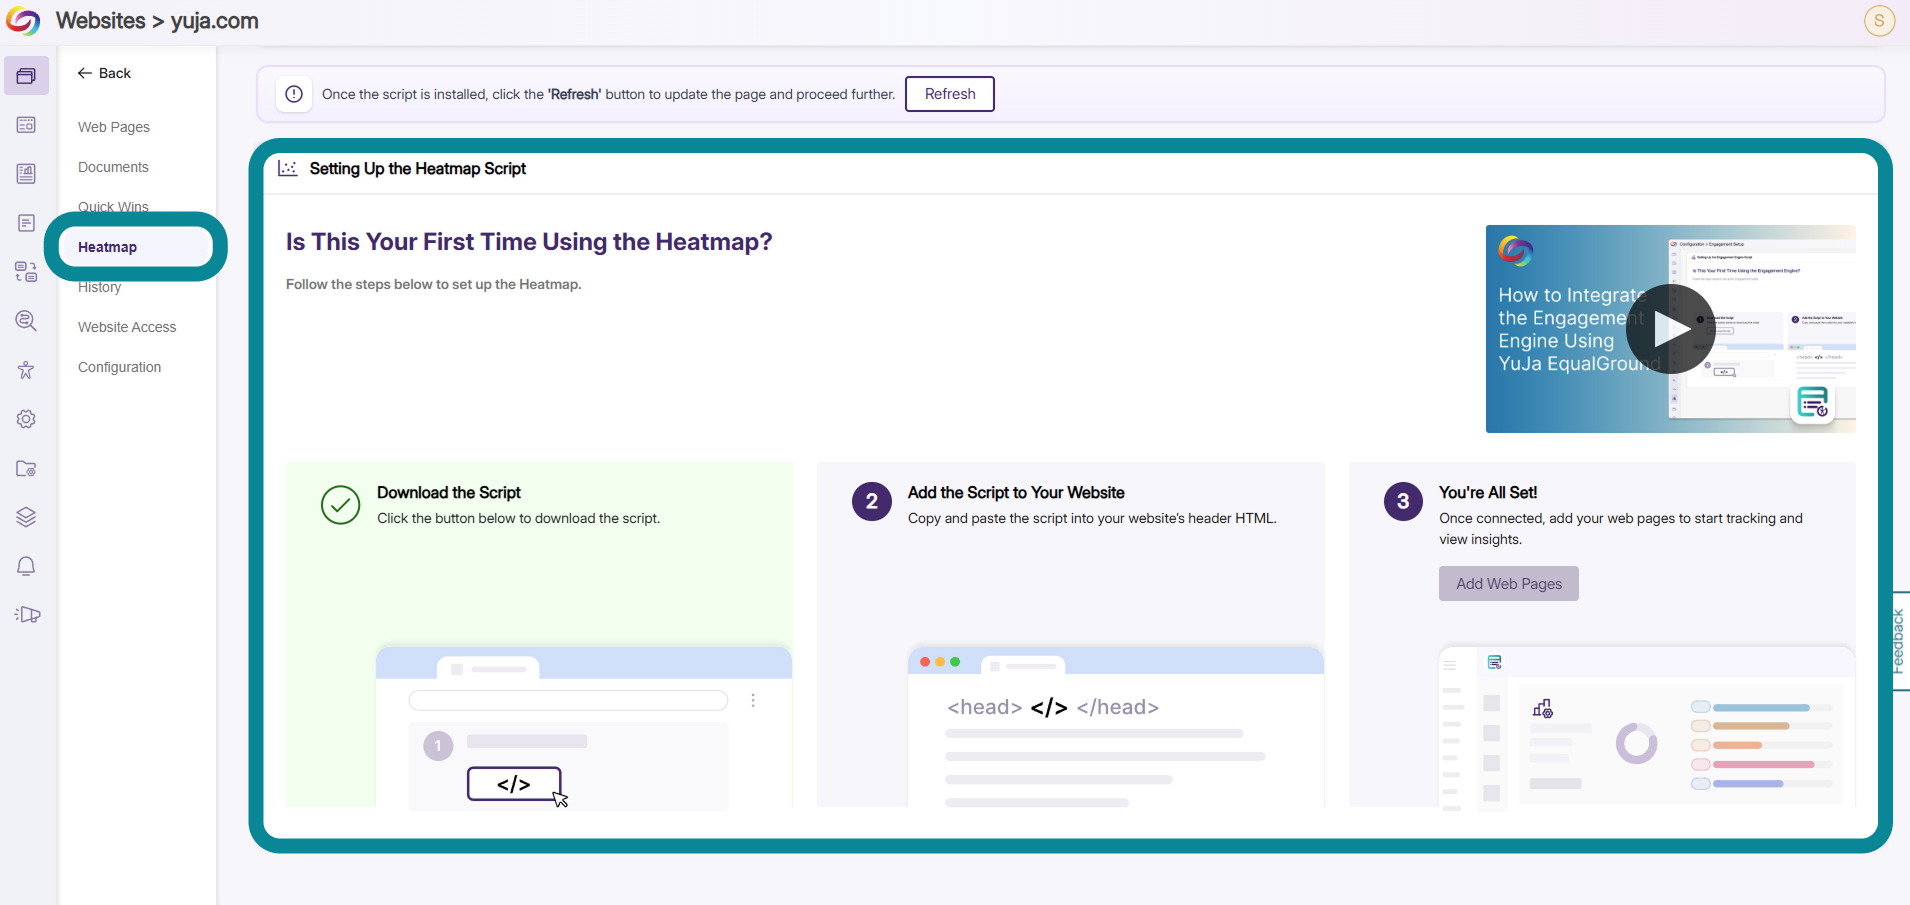Screen dimensions: 1910x905
Task: Open Configuration in the side menu
Action: tap(119, 367)
